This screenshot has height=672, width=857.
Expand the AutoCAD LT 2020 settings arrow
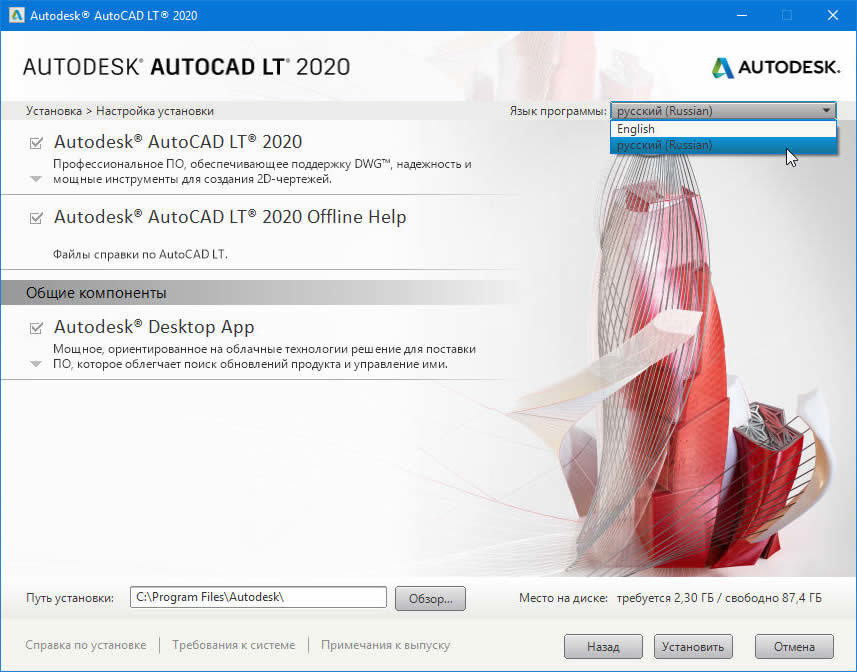tap(36, 179)
